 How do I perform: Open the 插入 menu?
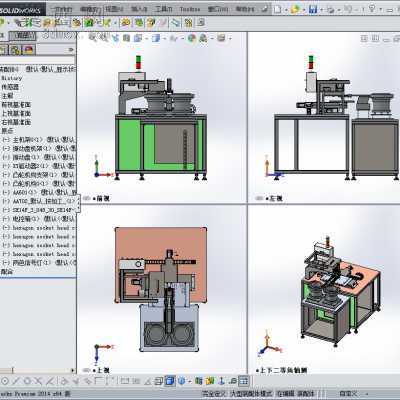139,9
